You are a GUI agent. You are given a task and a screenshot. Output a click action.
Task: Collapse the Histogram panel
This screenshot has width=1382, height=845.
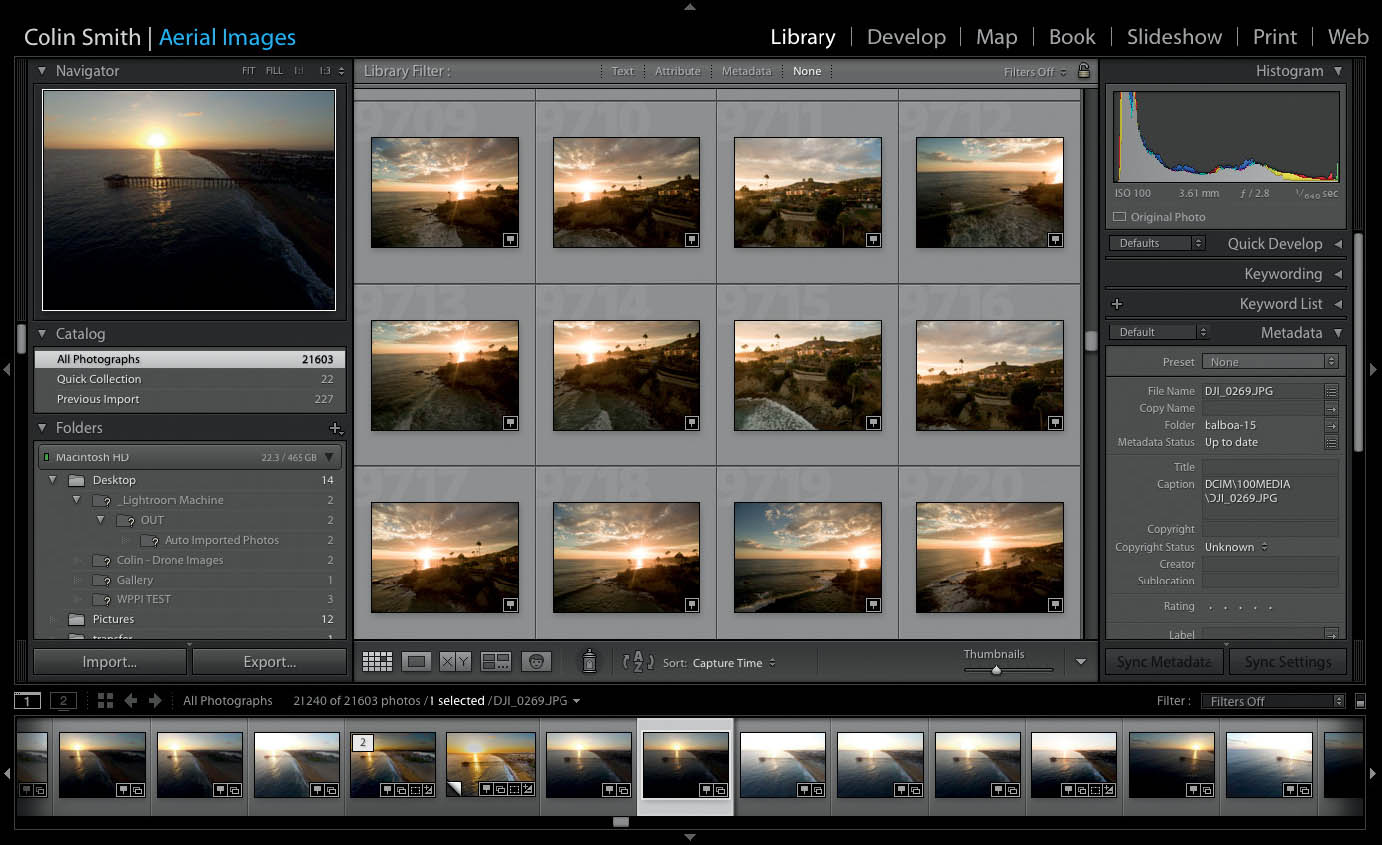click(1338, 71)
